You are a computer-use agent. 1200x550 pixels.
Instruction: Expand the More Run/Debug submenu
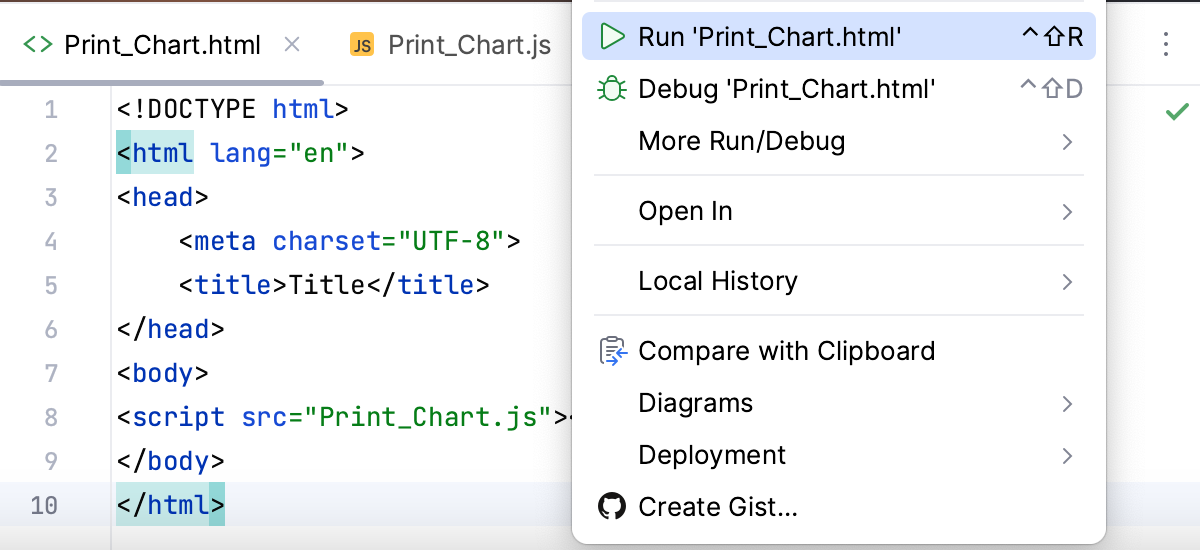[x=1067, y=142]
